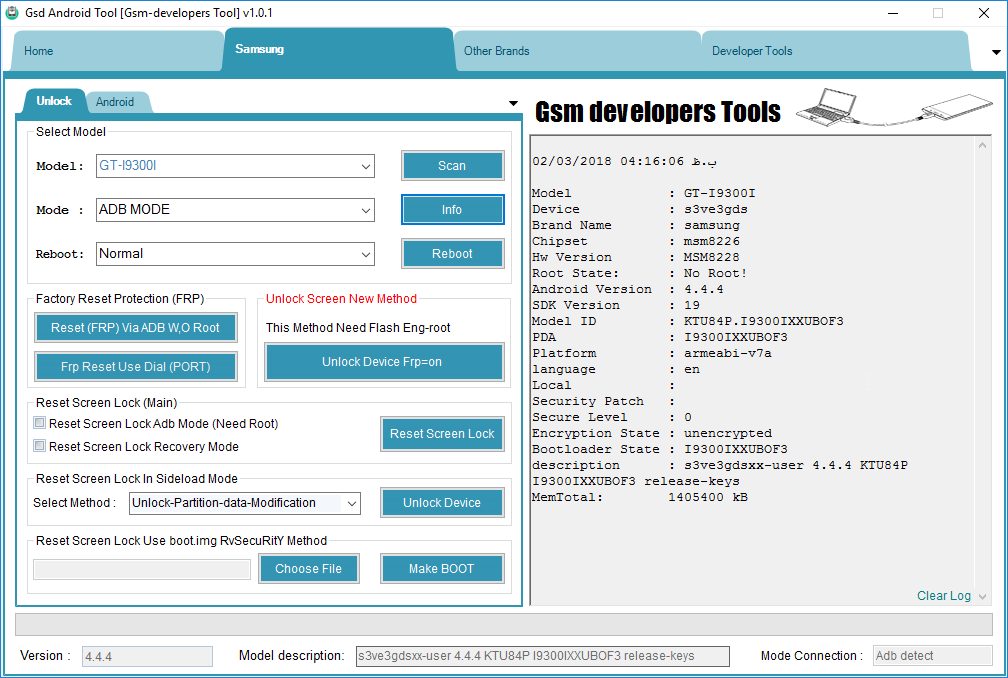
Task: Click the log line 'PDA : I9300IXXUBOF3'
Action: [660, 337]
